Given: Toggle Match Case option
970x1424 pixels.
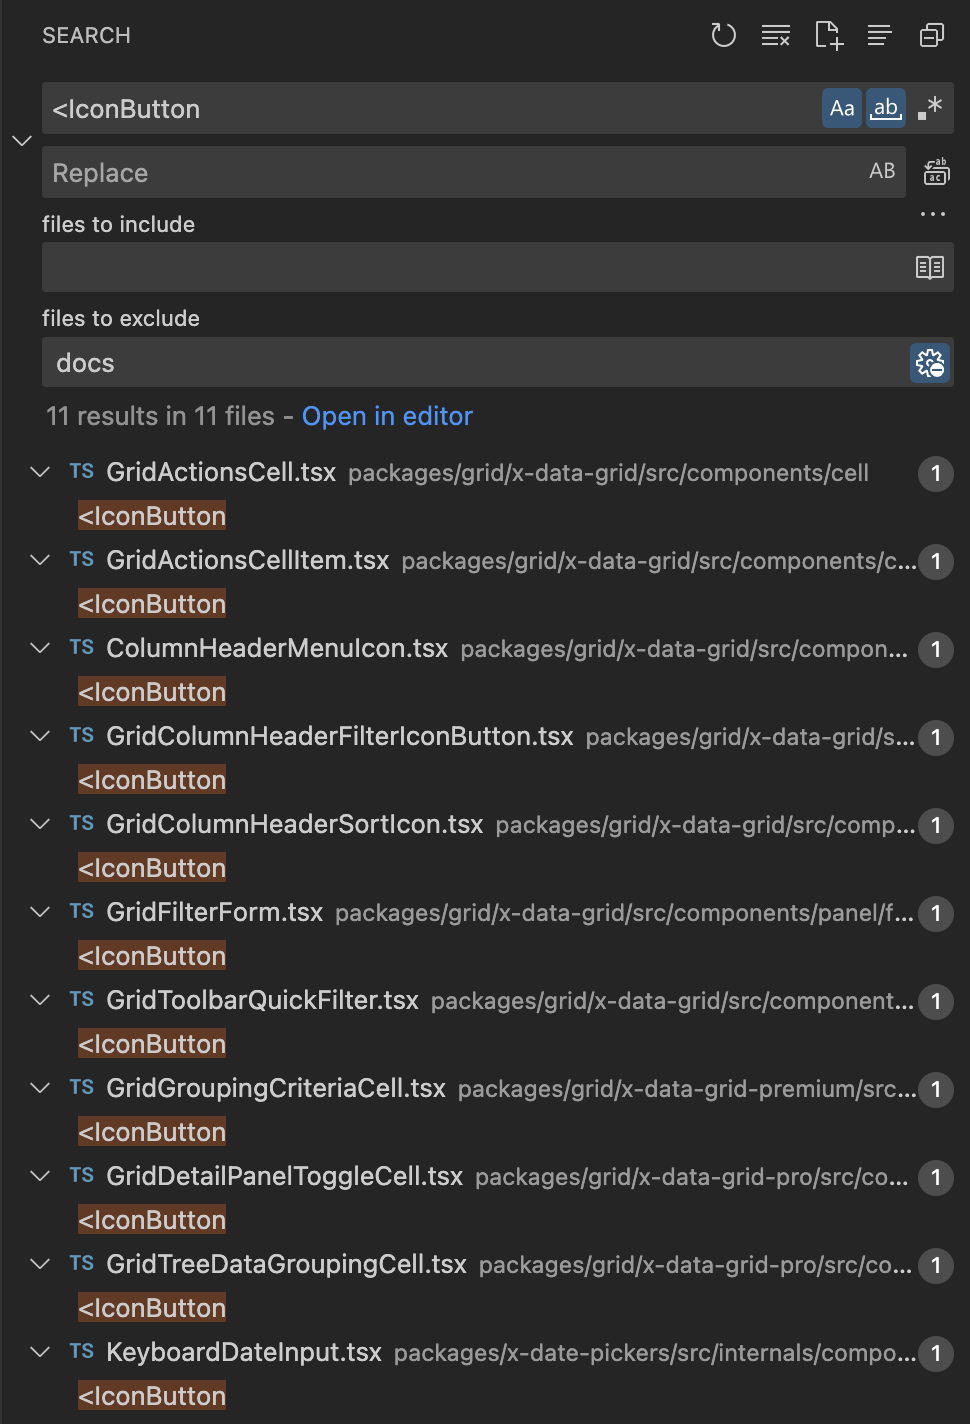Looking at the screenshot, I should pyautogui.click(x=842, y=108).
